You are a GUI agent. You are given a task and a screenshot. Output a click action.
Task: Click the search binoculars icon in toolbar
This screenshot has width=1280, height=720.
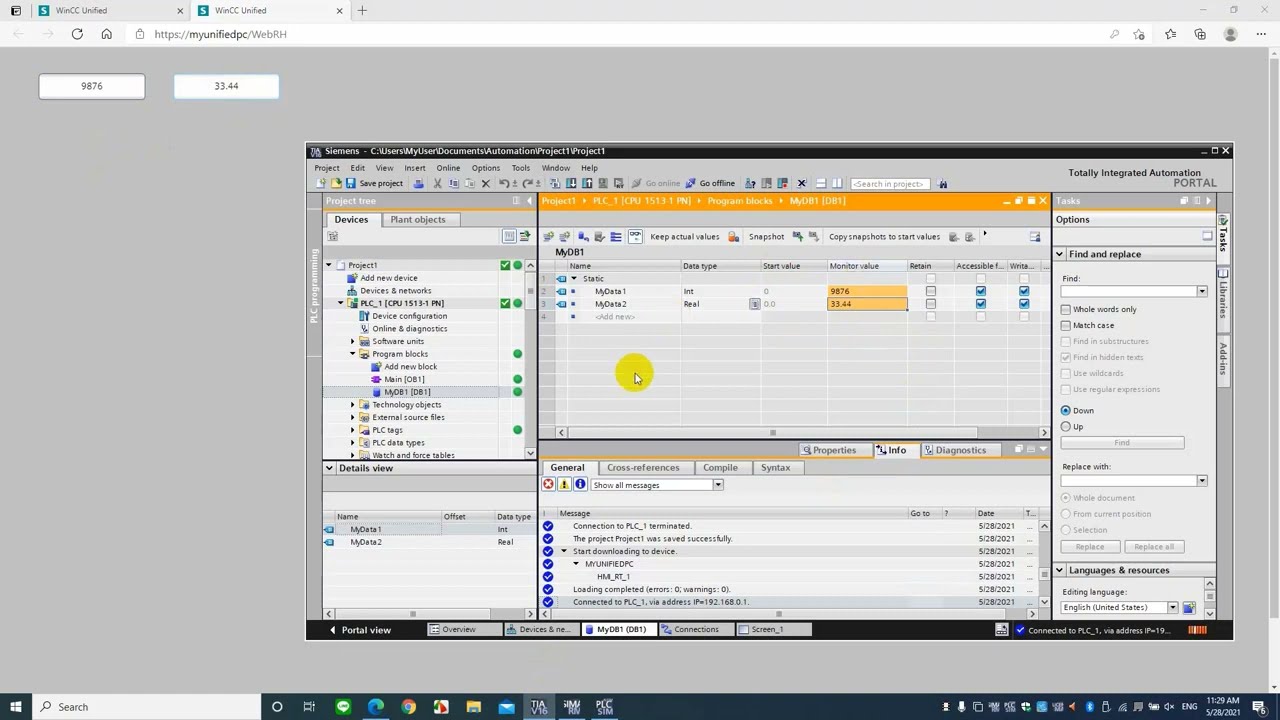coord(942,183)
